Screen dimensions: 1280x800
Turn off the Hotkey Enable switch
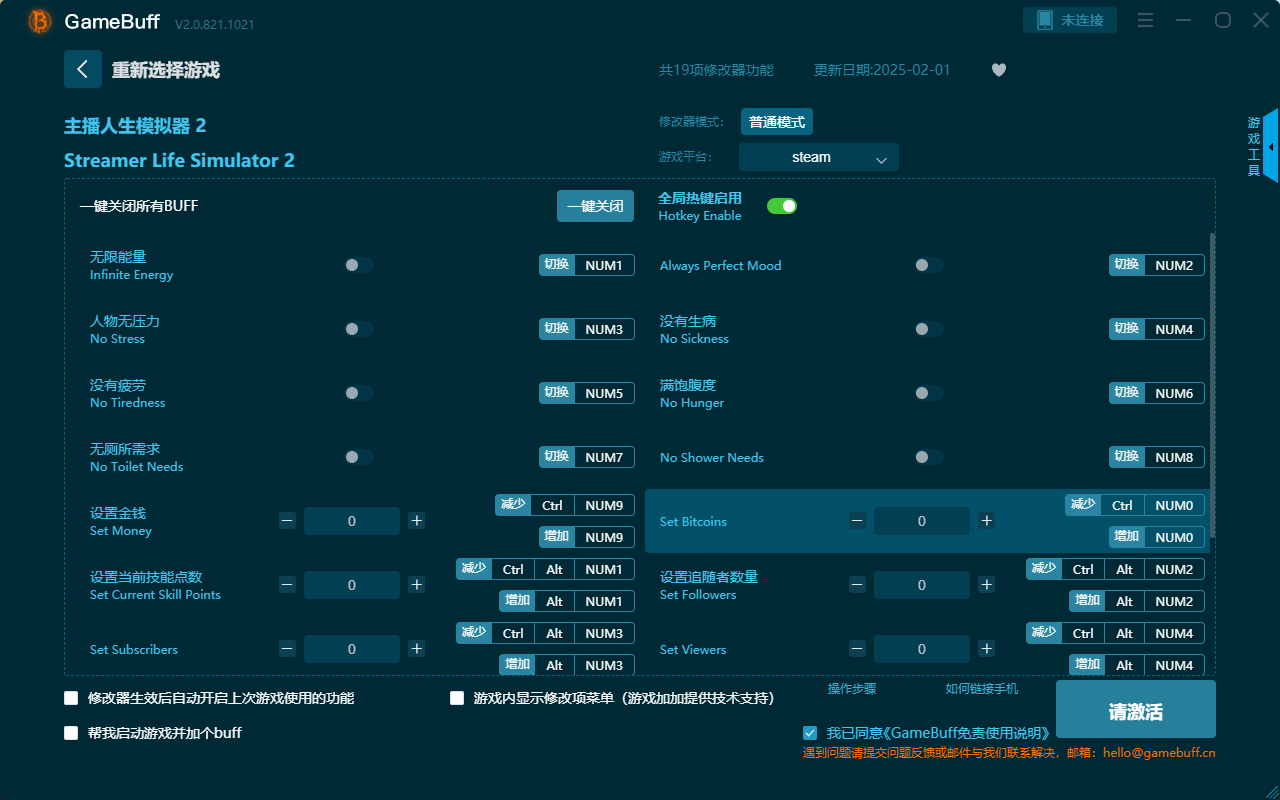[x=781, y=205]
